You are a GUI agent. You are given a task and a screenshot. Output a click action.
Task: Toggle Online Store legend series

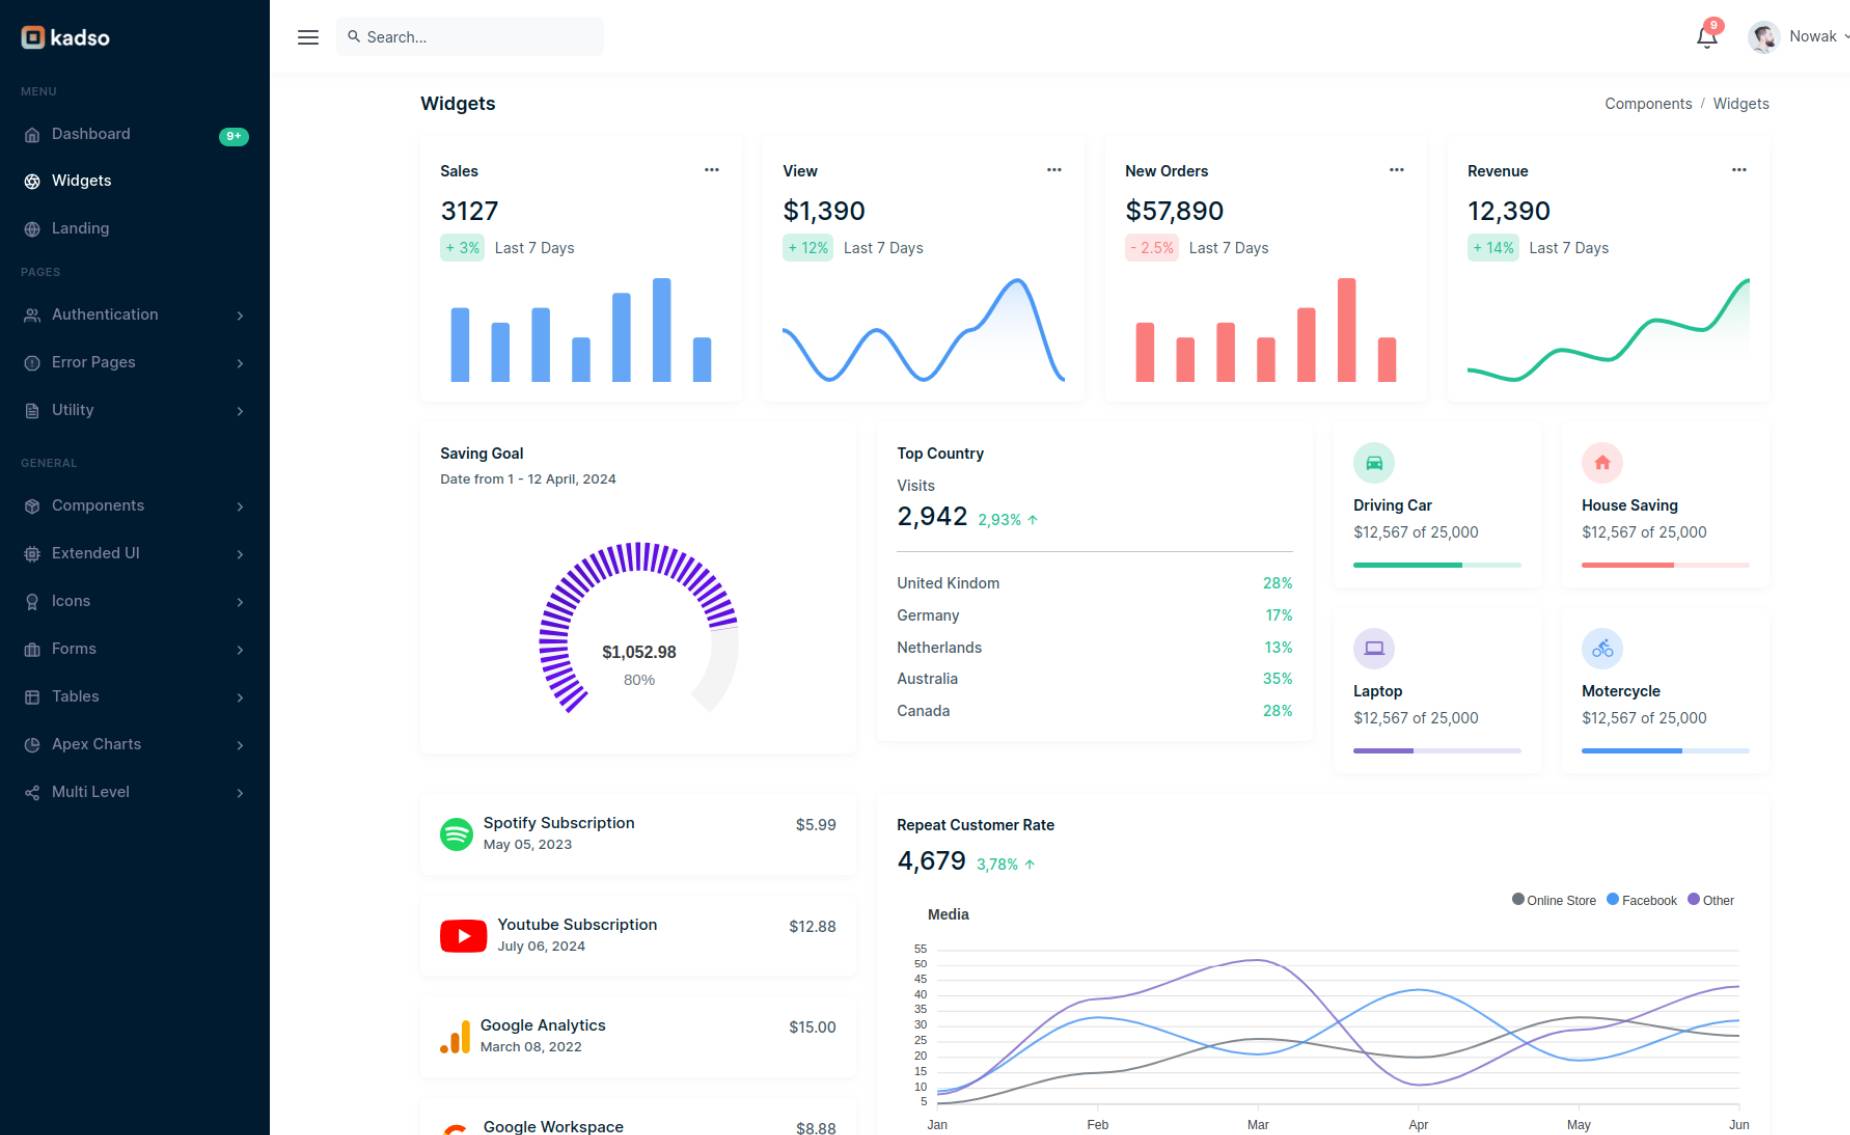pos(1554,900)
